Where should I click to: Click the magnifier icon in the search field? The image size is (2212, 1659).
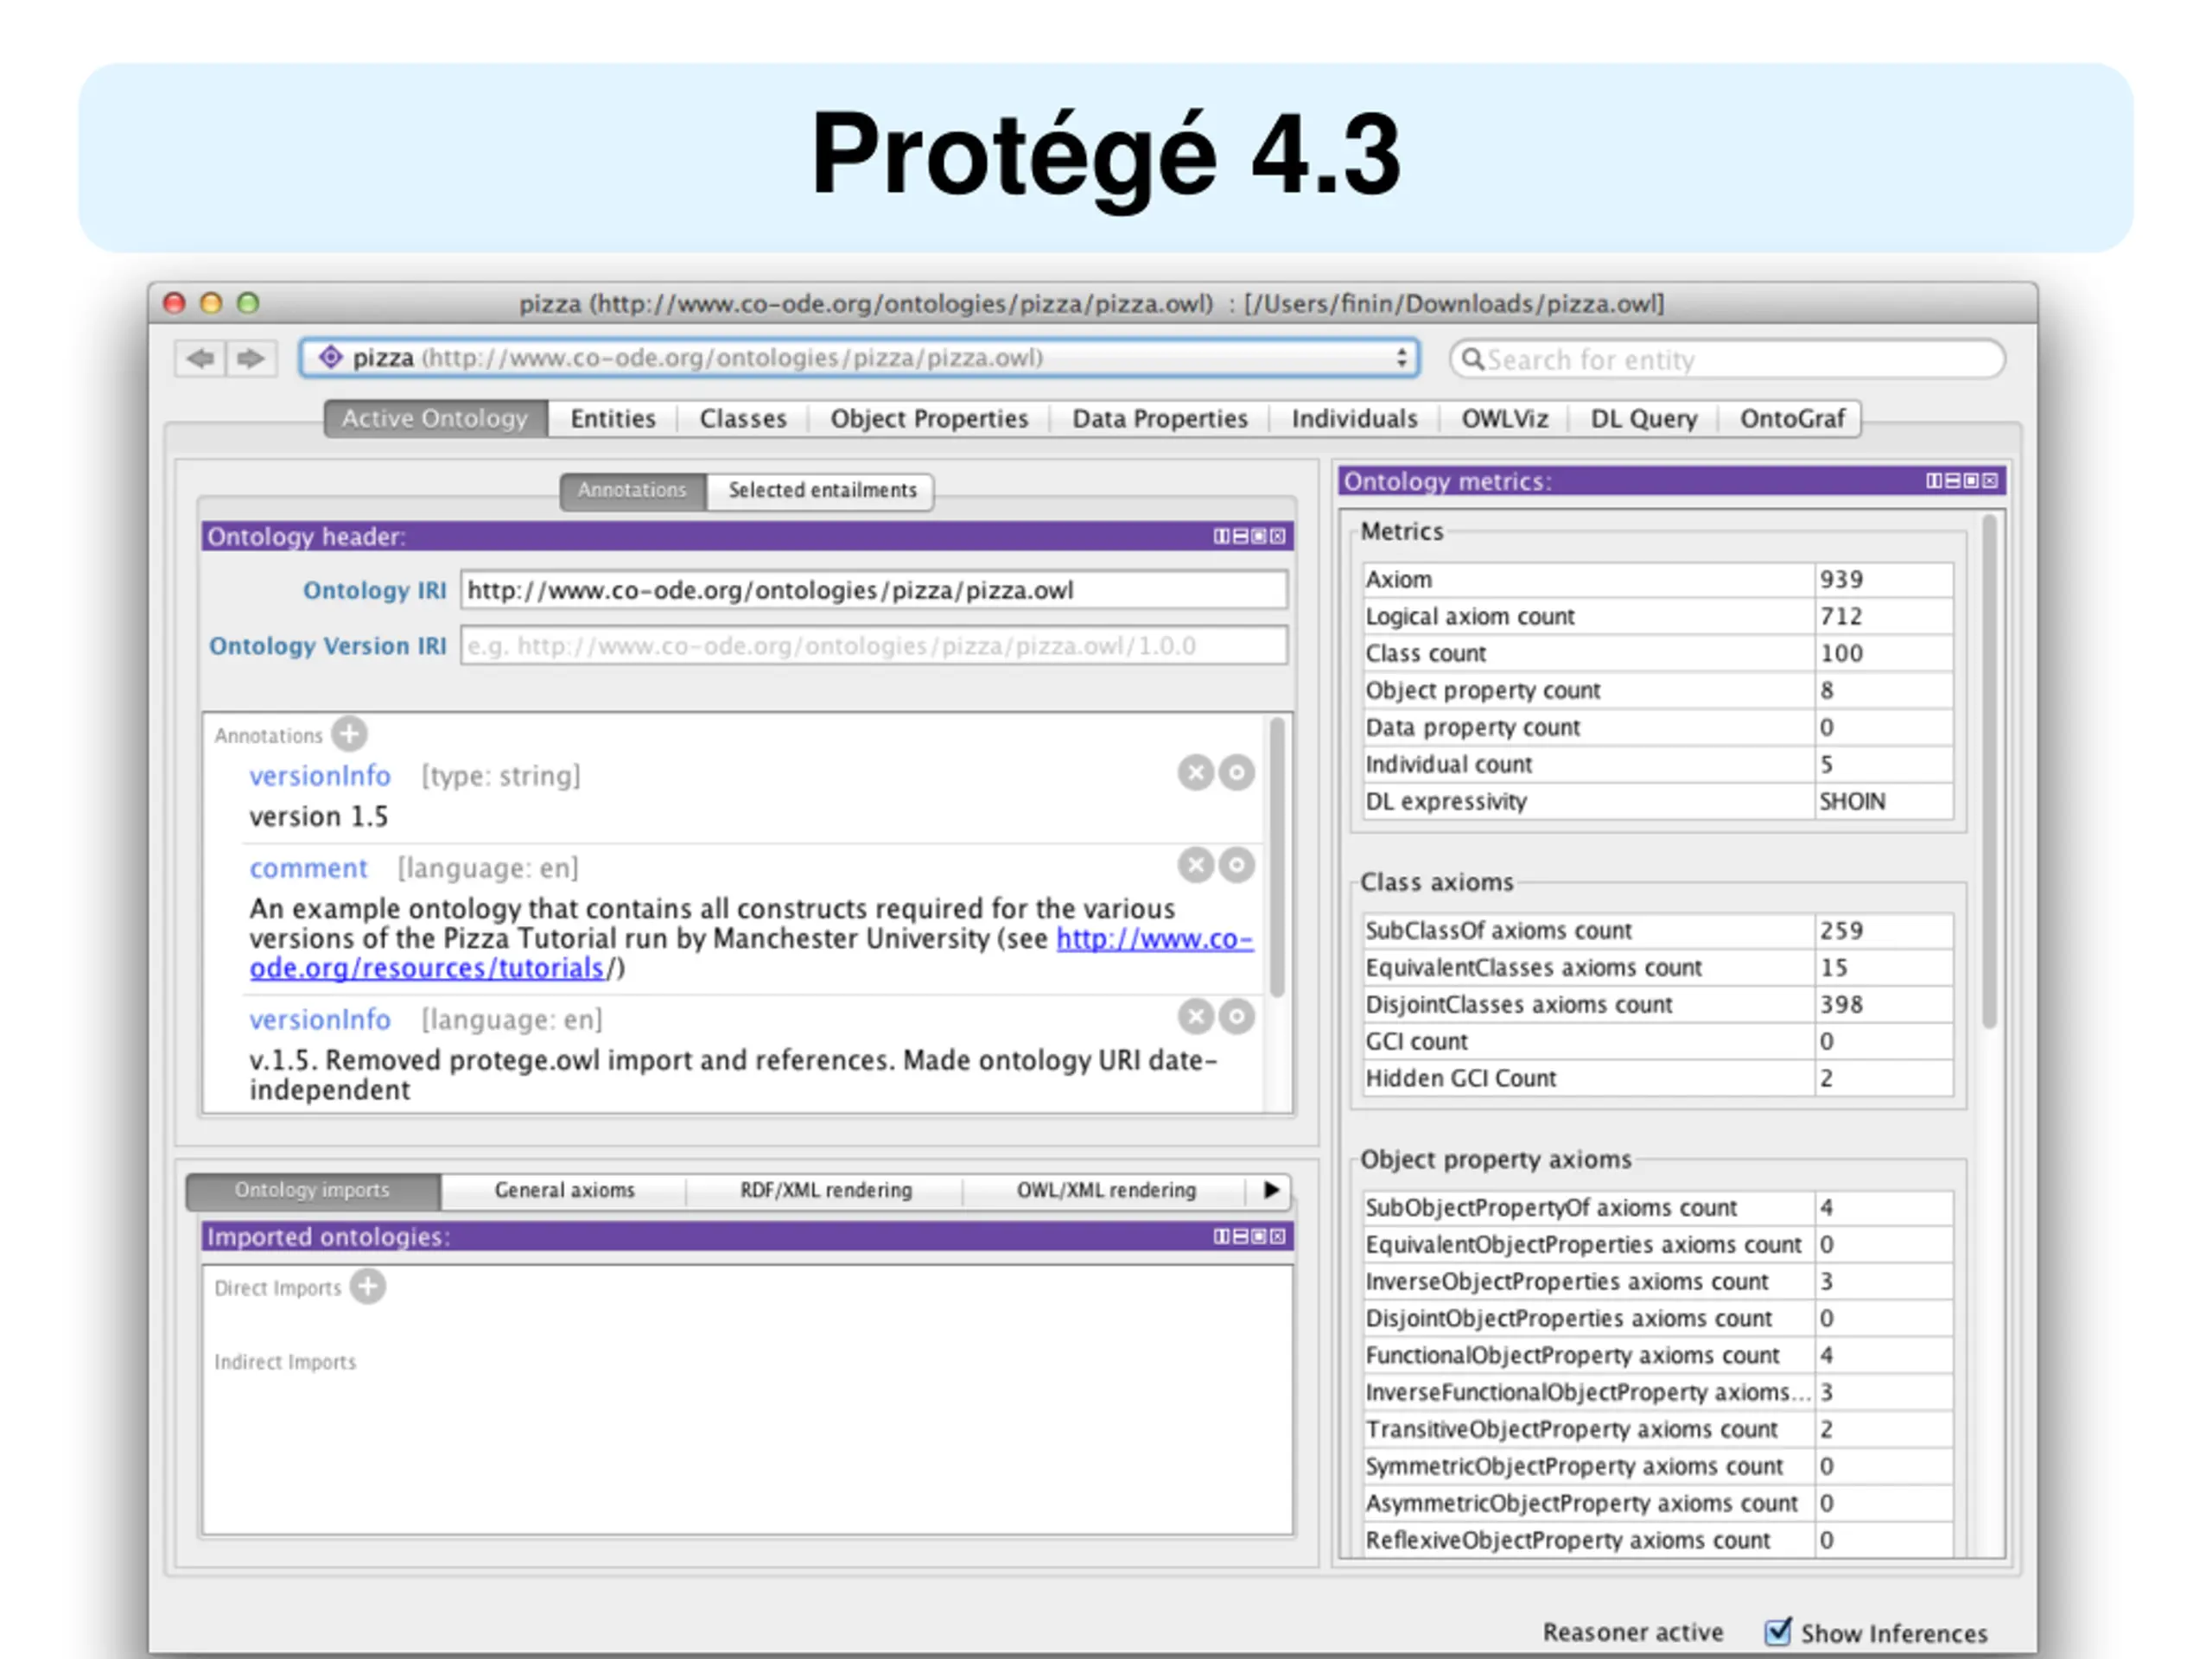(1472, 359)
